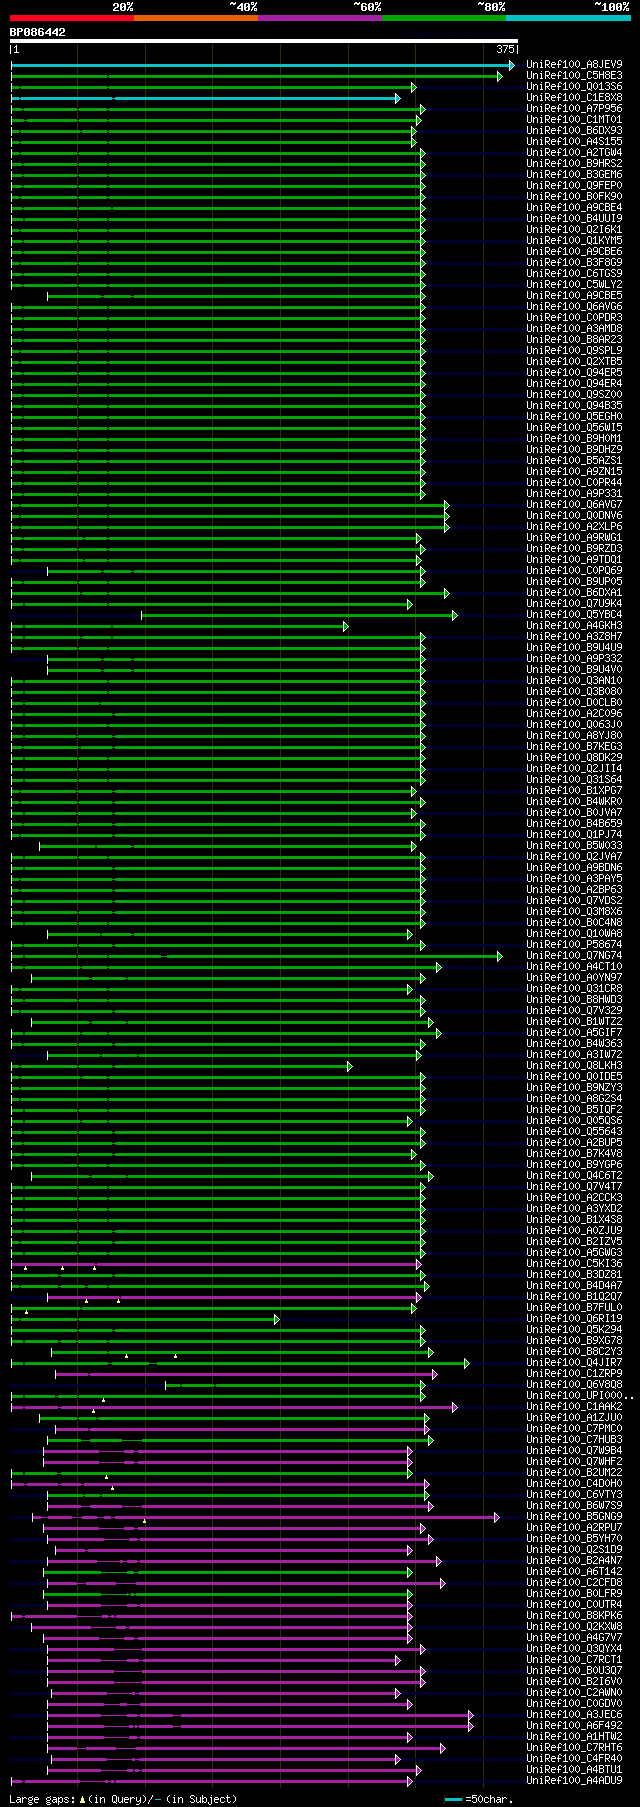Select label UniRef100_Q8LKH3
The width and height of the screenshot is (640, 1807).
[x=574, y=1066]
